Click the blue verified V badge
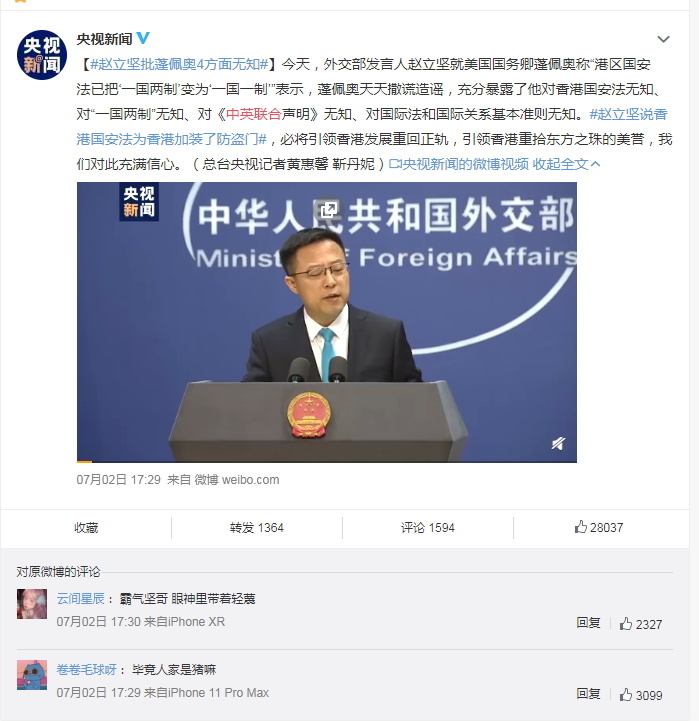 point(143,38)
